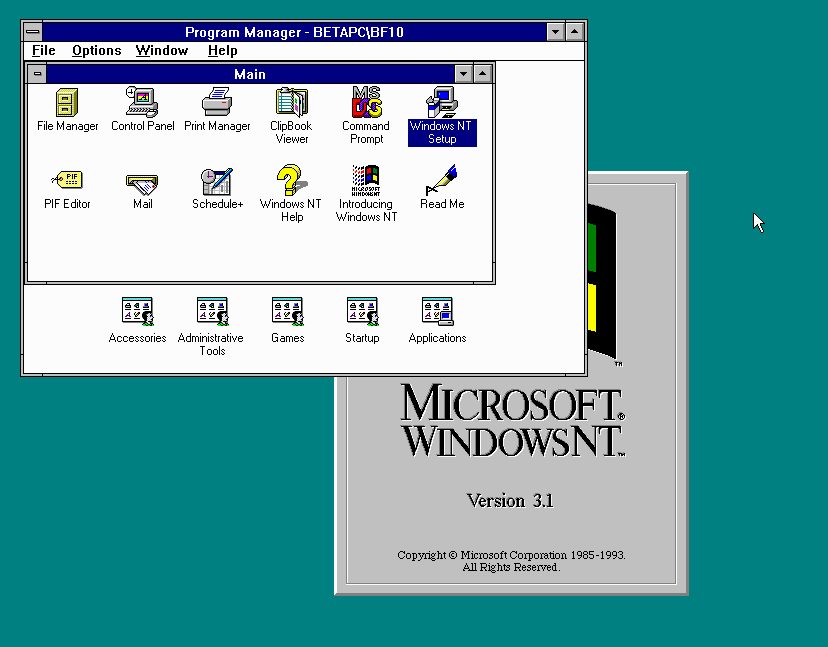Click the 'All Rights Reserved.' text

pyautogui.click(x=511, y=567)
